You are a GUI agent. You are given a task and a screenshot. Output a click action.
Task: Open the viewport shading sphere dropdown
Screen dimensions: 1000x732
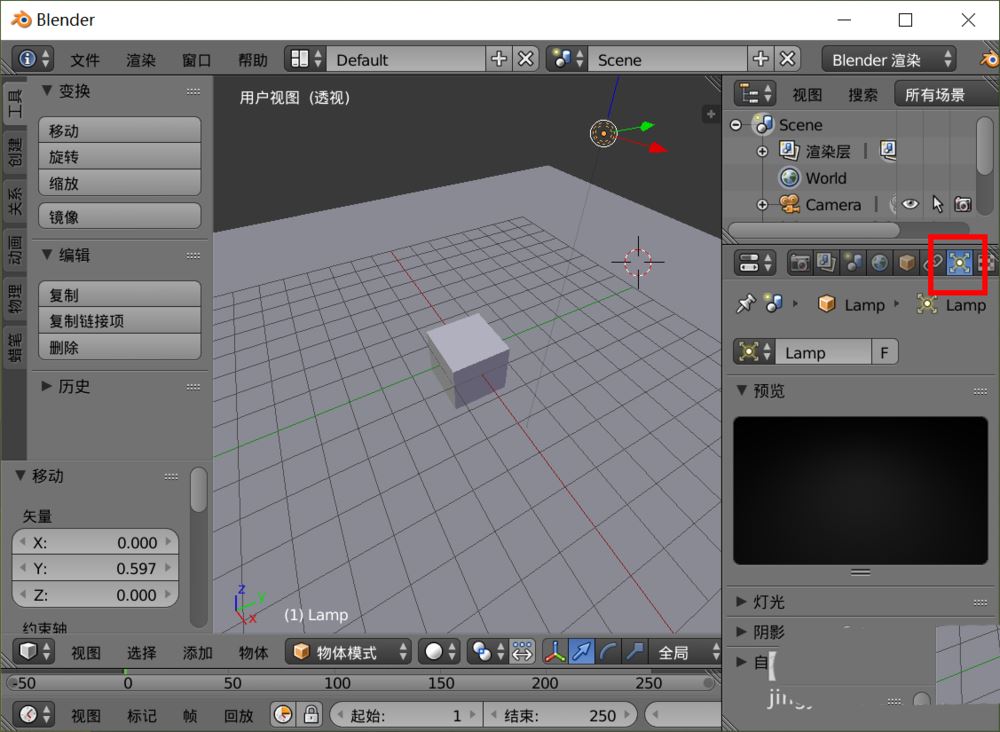(x=437, y=651)
